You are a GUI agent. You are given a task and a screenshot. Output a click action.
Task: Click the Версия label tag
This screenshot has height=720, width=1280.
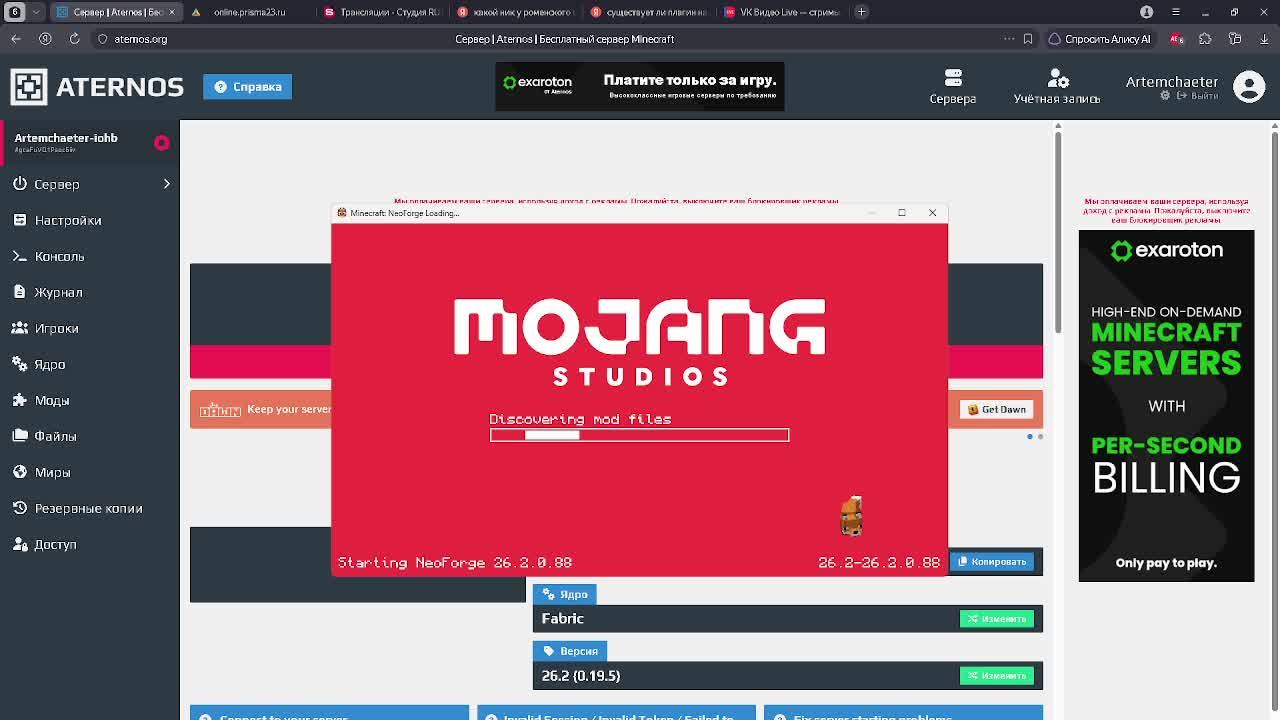pos(569,651)
